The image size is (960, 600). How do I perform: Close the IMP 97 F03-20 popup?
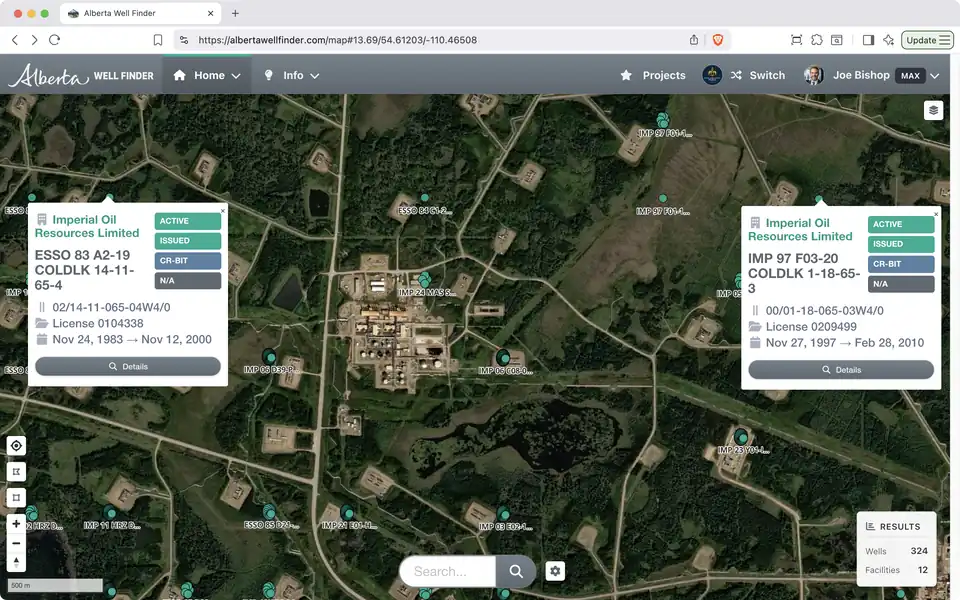coord(936,214)
